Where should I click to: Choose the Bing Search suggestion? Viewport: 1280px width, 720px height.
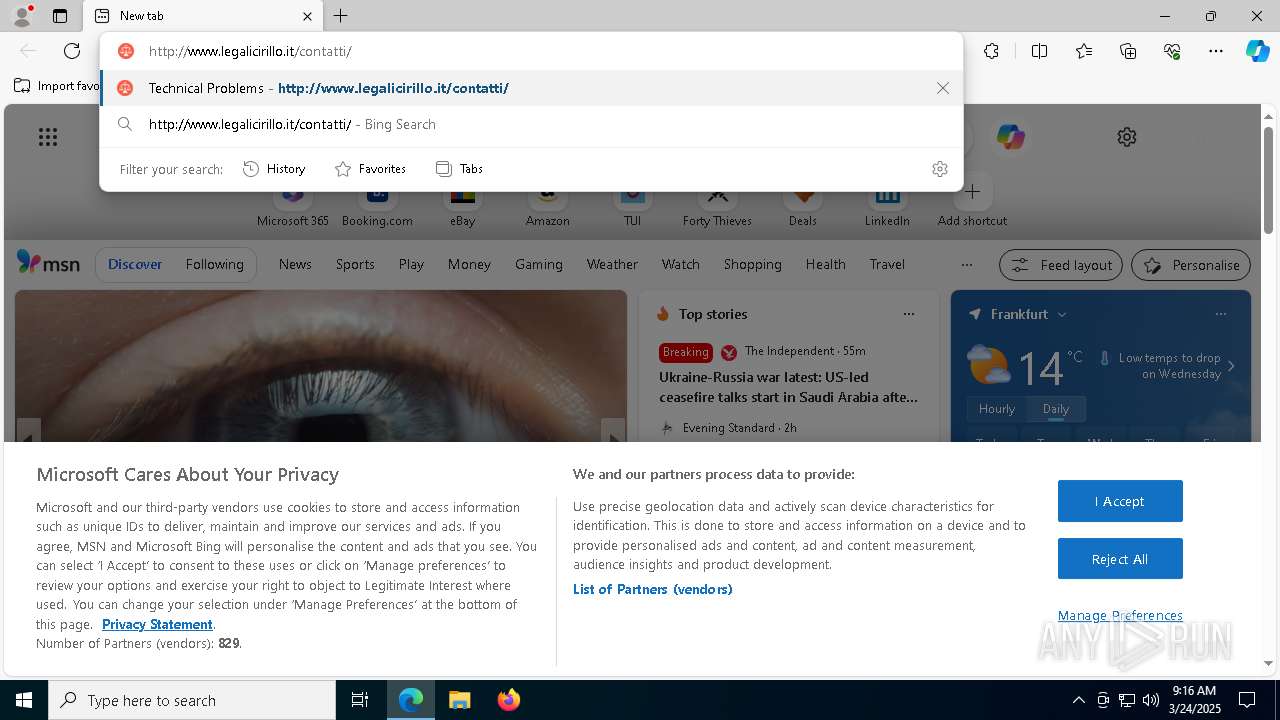pyautogui.click(x=531, y=124)
